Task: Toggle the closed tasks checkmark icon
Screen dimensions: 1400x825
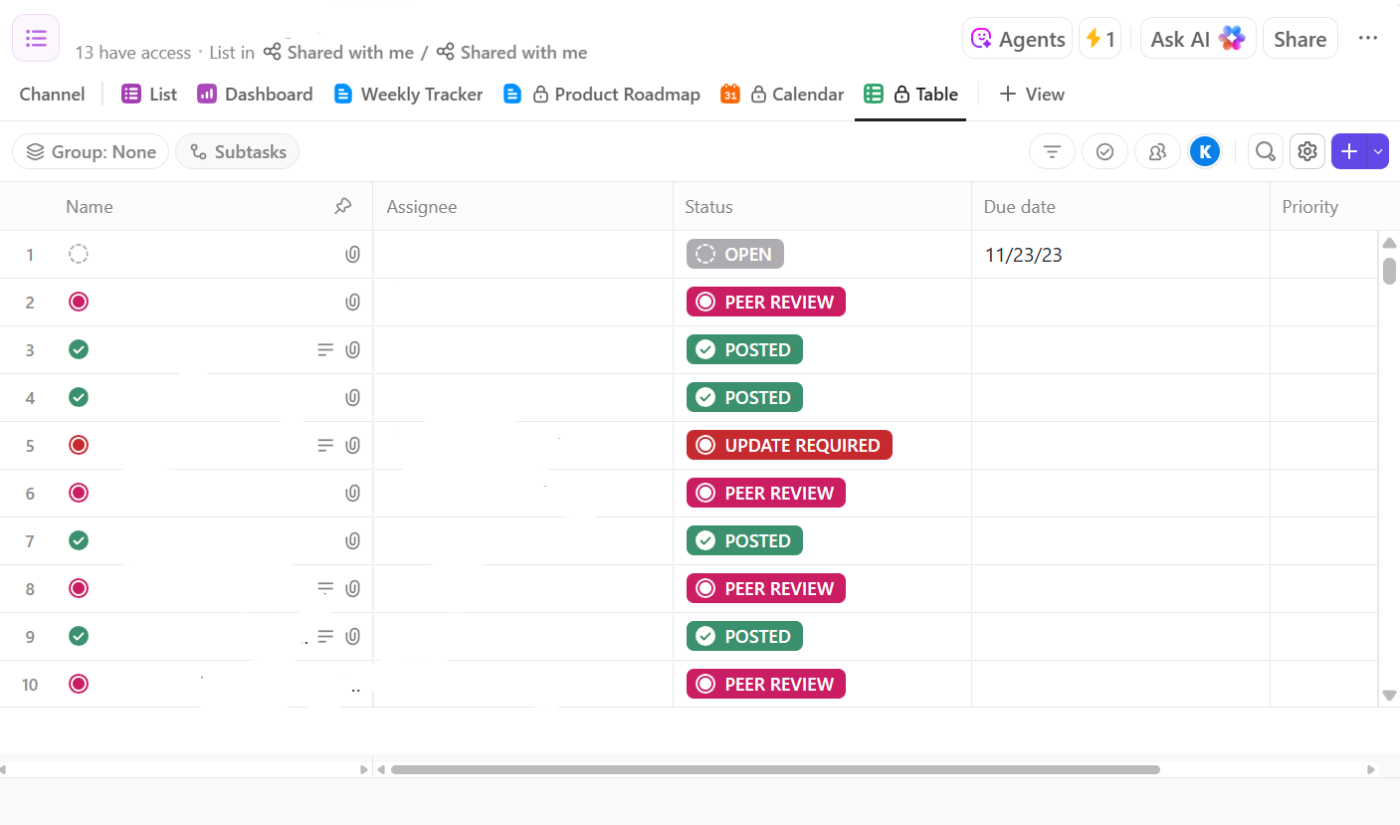Action: pyautogui.click(x=1105, y=152)
